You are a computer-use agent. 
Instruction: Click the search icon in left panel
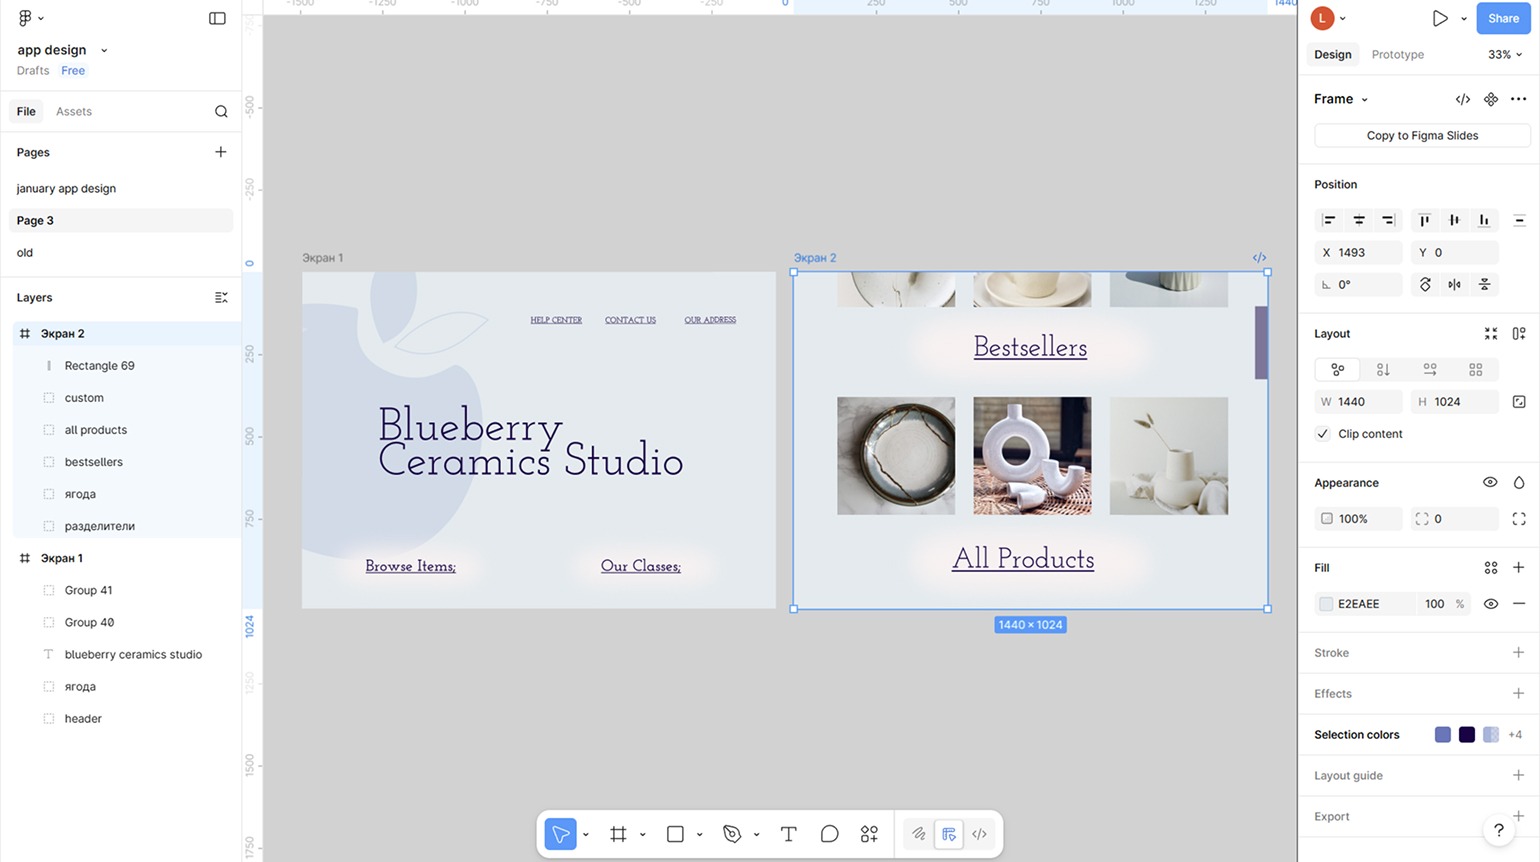click(221, 112)
